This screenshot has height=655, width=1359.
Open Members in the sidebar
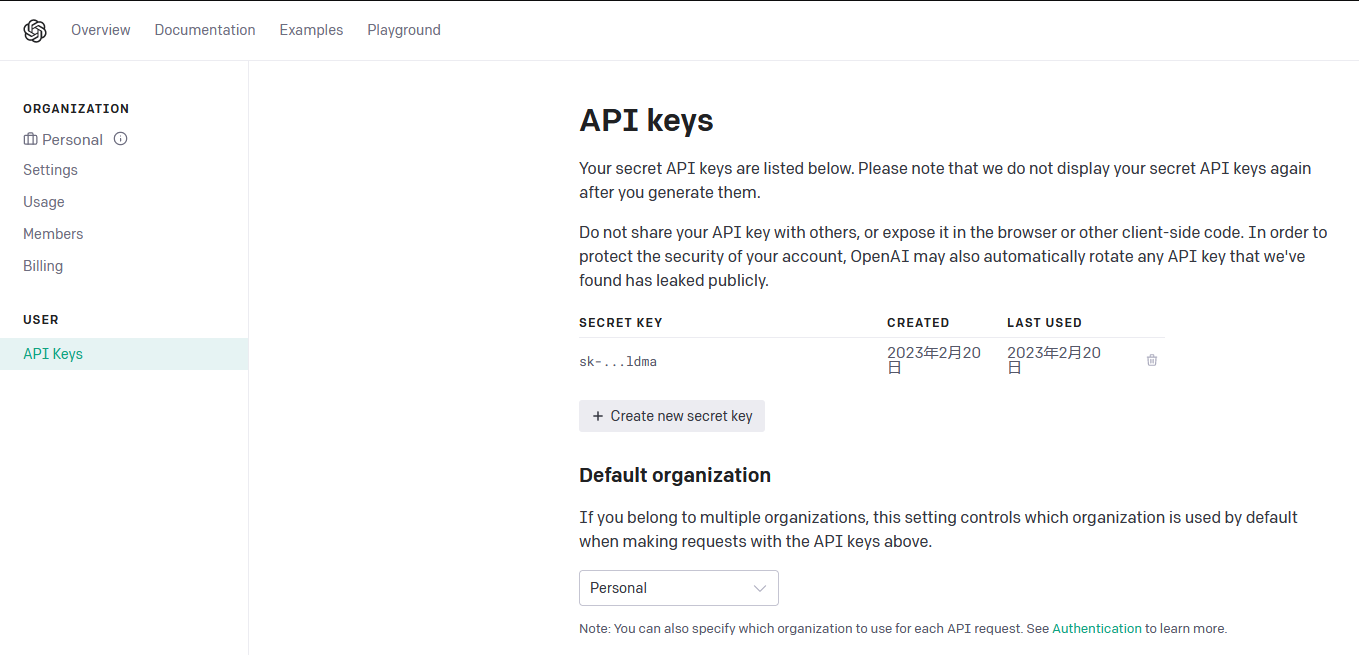(x=53, y=234)
